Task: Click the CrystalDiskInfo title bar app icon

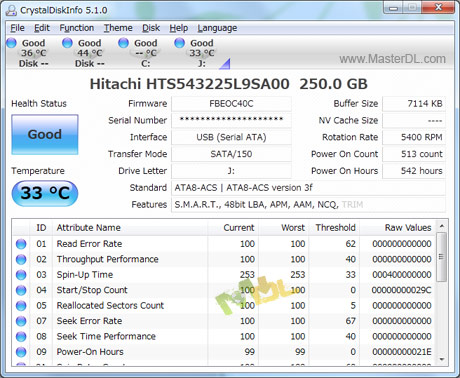Action: coord(11,11)
